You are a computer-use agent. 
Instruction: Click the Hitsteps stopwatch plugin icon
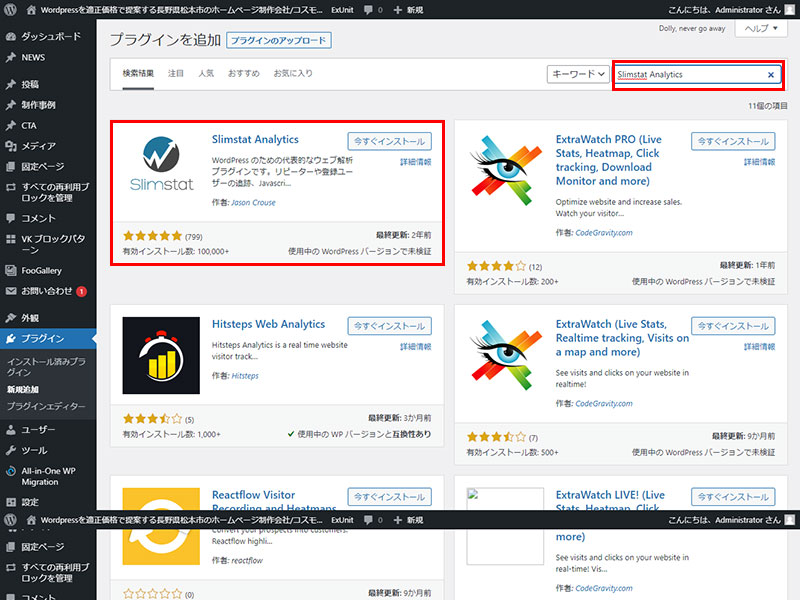pos(161,355)
